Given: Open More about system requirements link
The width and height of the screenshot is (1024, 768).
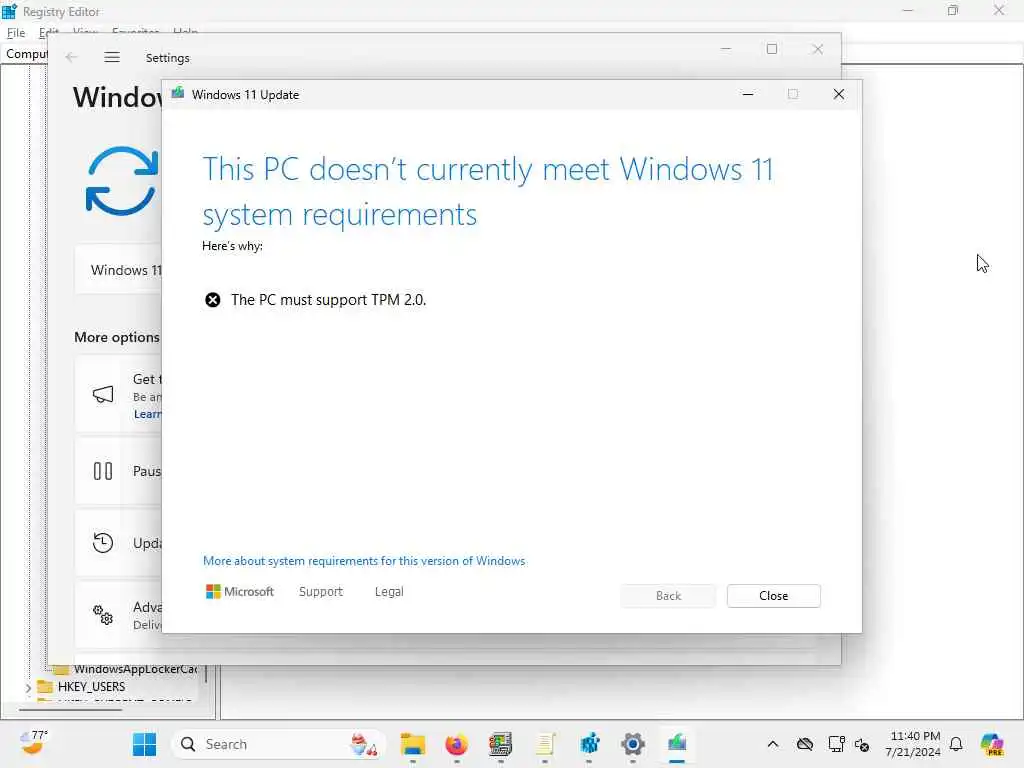Looking at the screenshot, I should click(364, 561).
